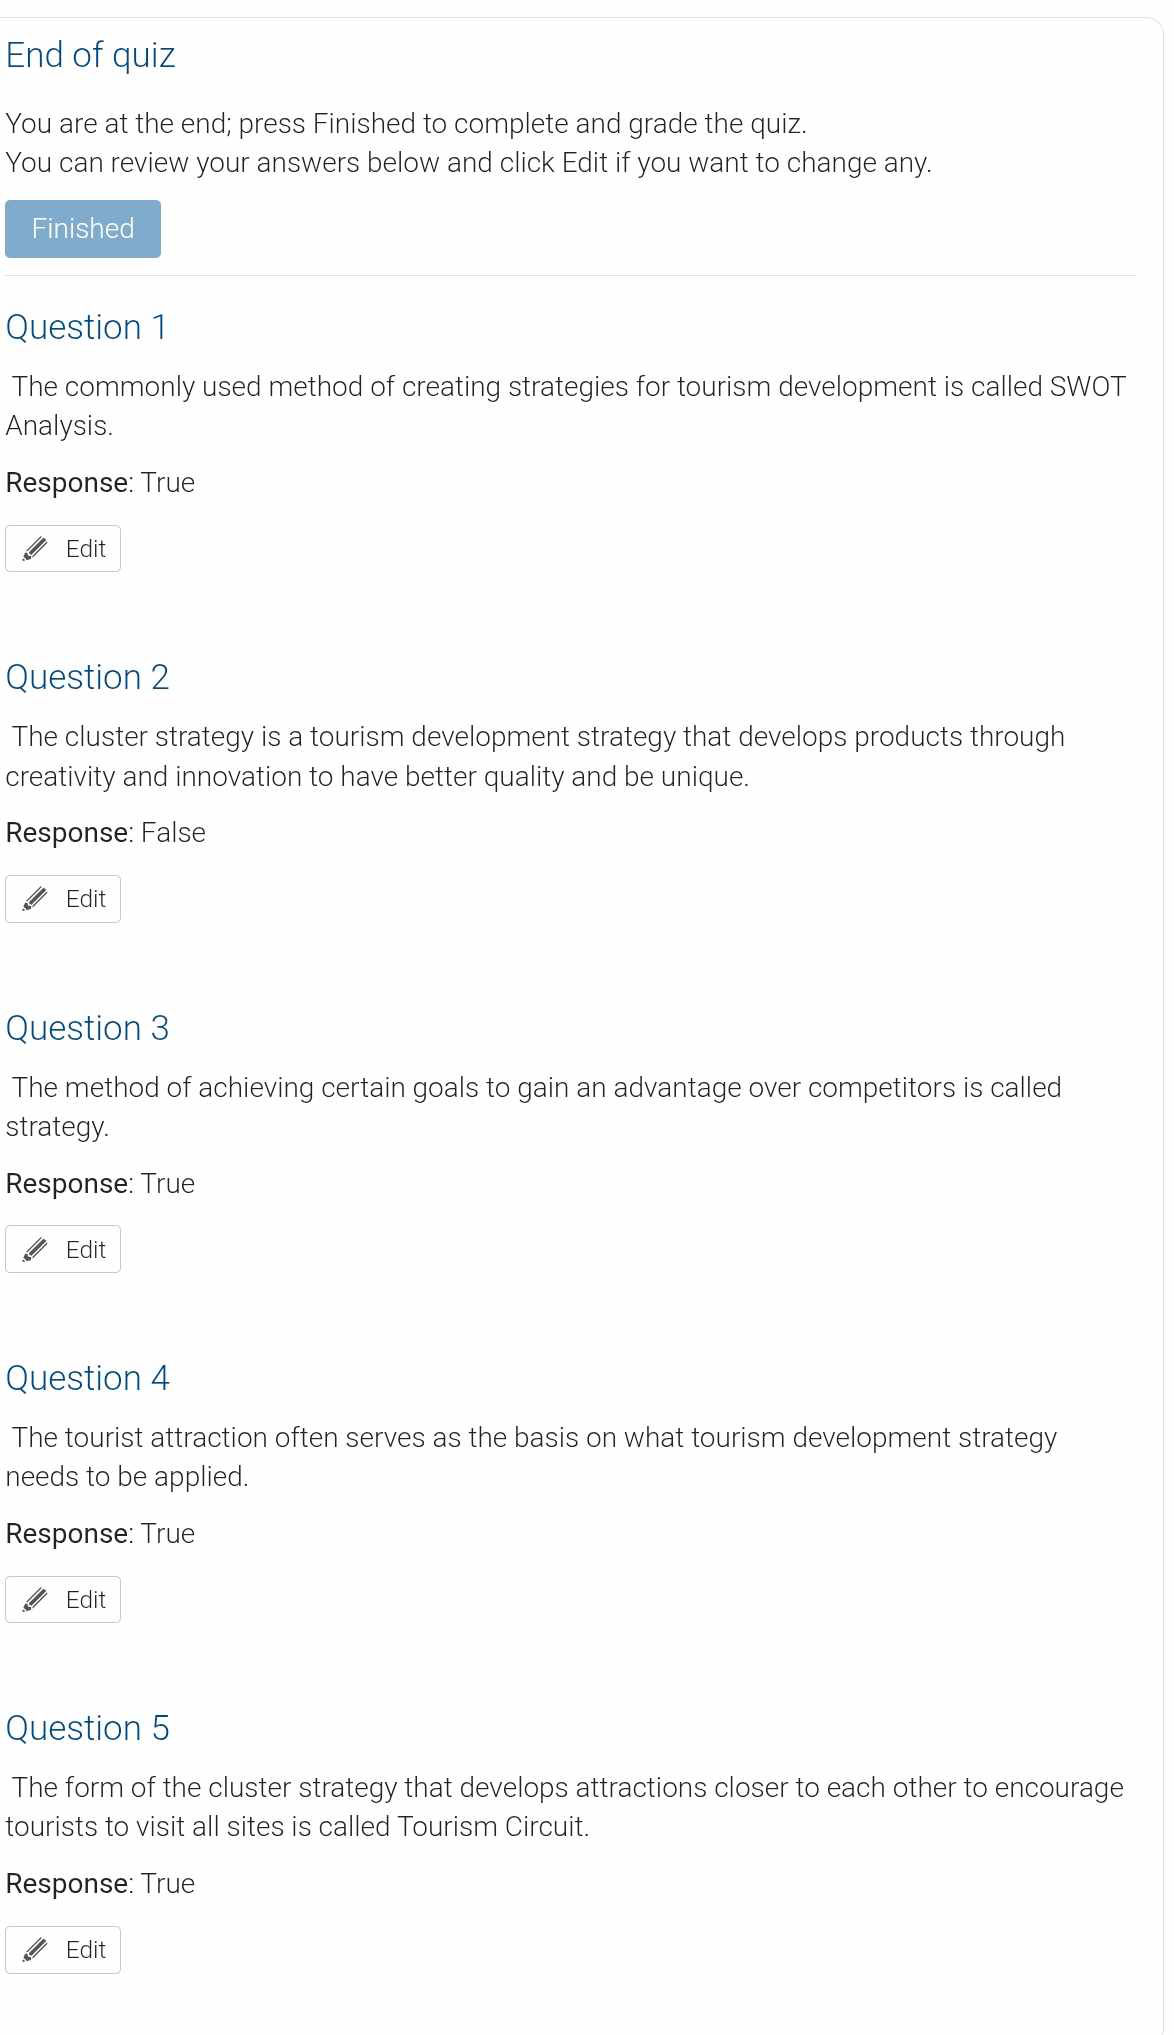Click Edit for the Tourism Circuit question
Image resolution: width=1174 pixels, height=2035 pixels.
tap(62, 1948)
